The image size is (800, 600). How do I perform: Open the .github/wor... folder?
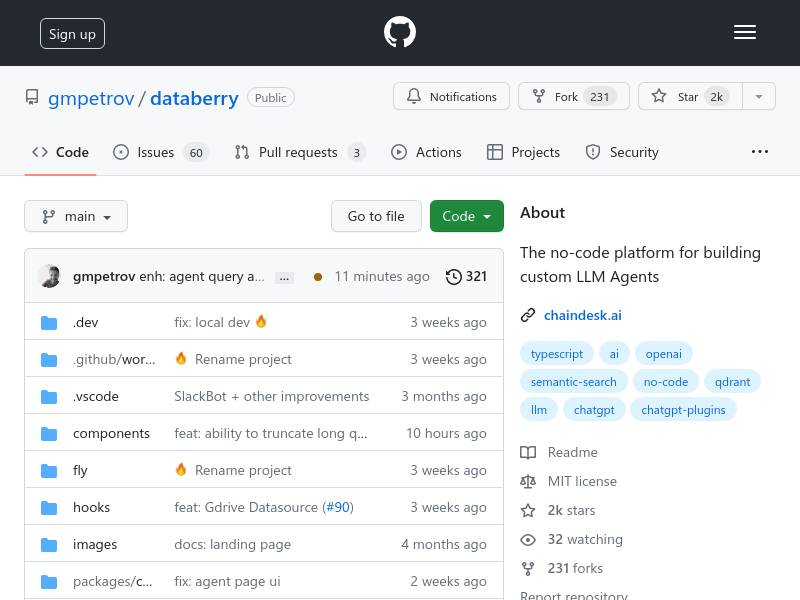(114, 360)
